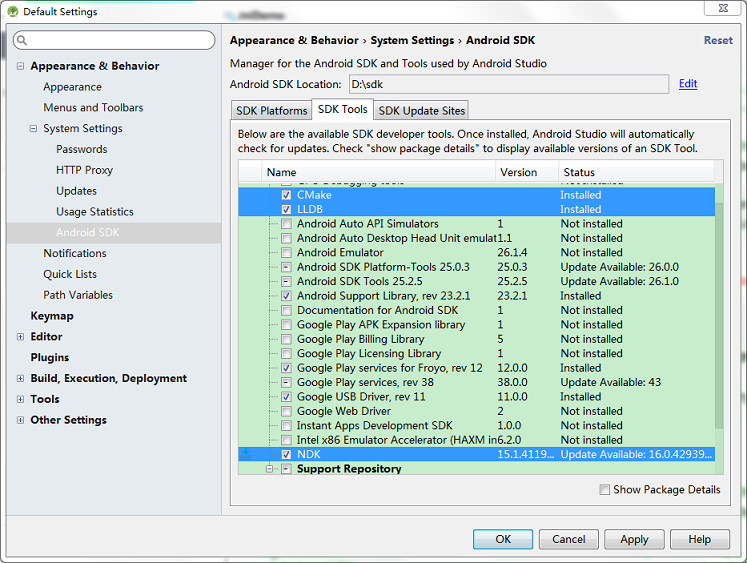Uncheck Google Play services for Froyo
Viewport: 747px width, 563px height.
coord(286,368)
